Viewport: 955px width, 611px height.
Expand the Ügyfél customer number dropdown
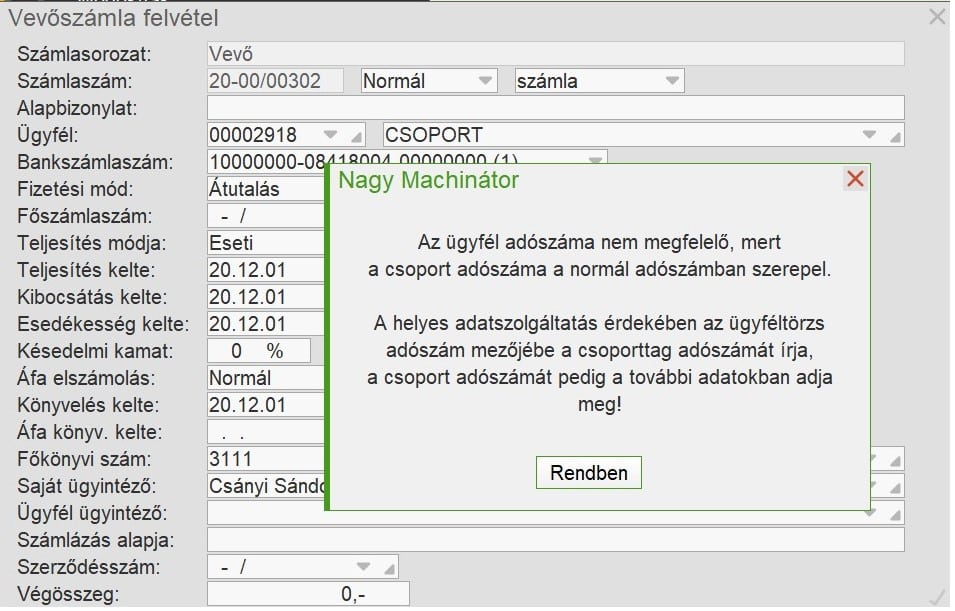328,133
